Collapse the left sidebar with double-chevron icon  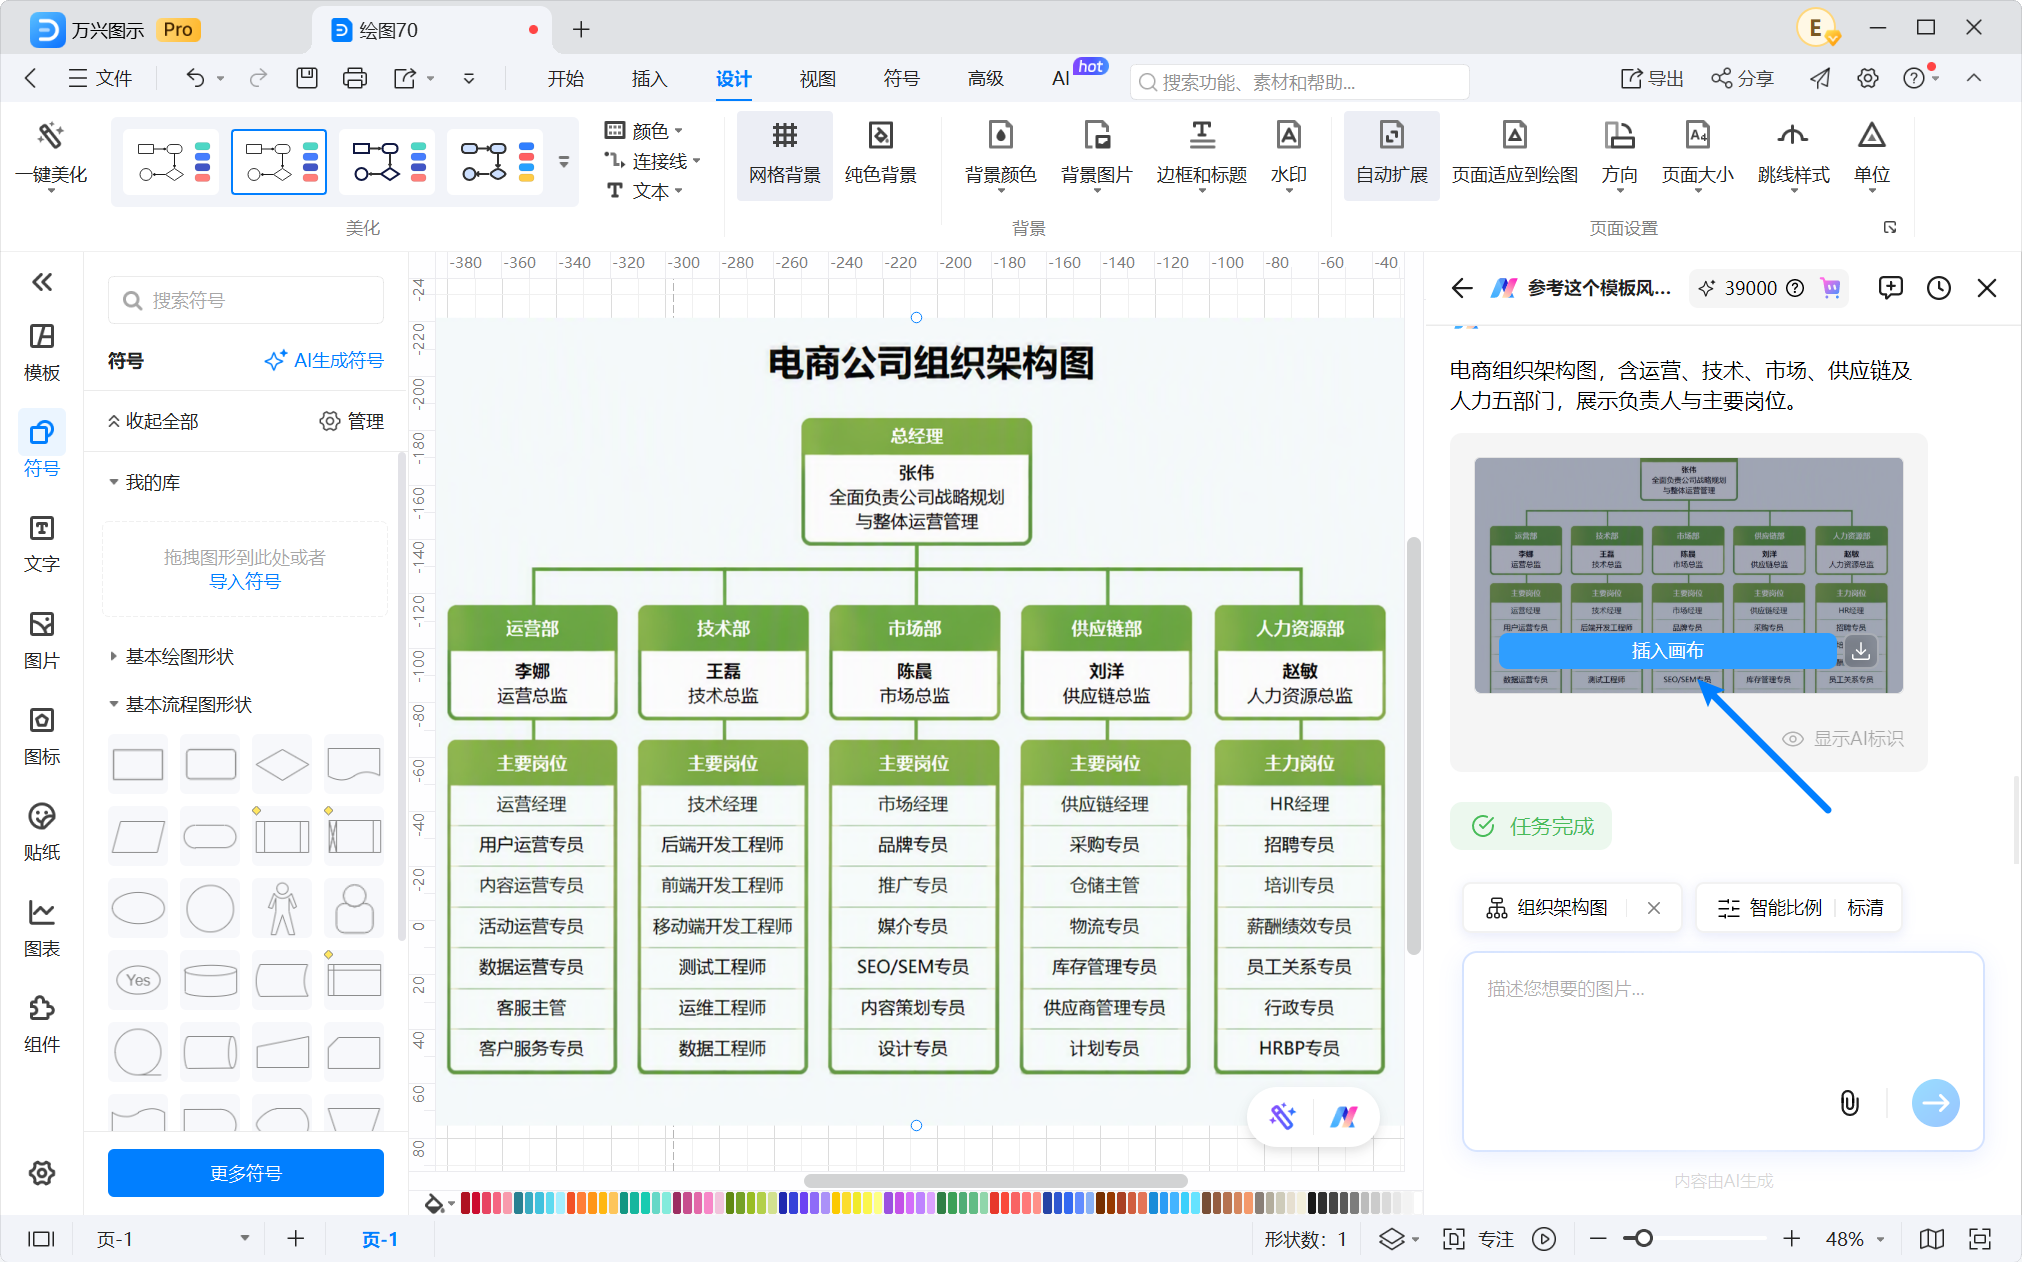41,282
